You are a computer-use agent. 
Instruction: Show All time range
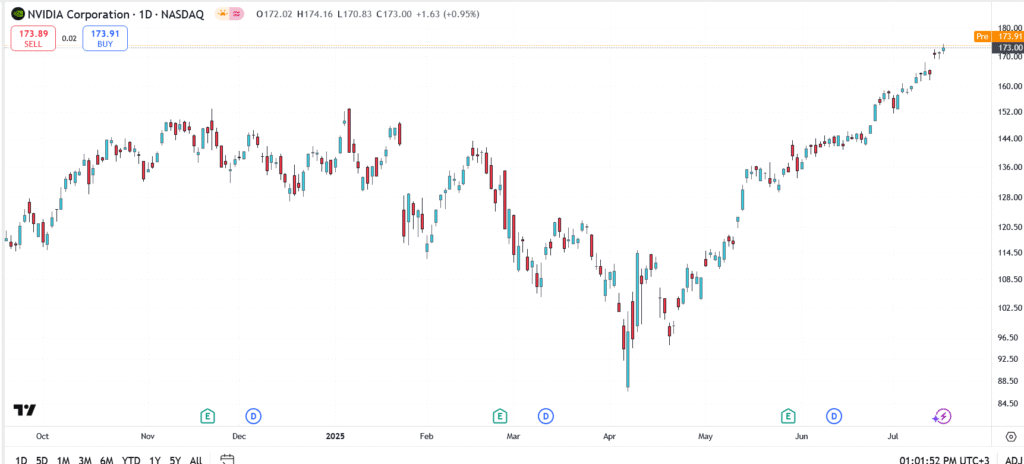pos(196,460)
